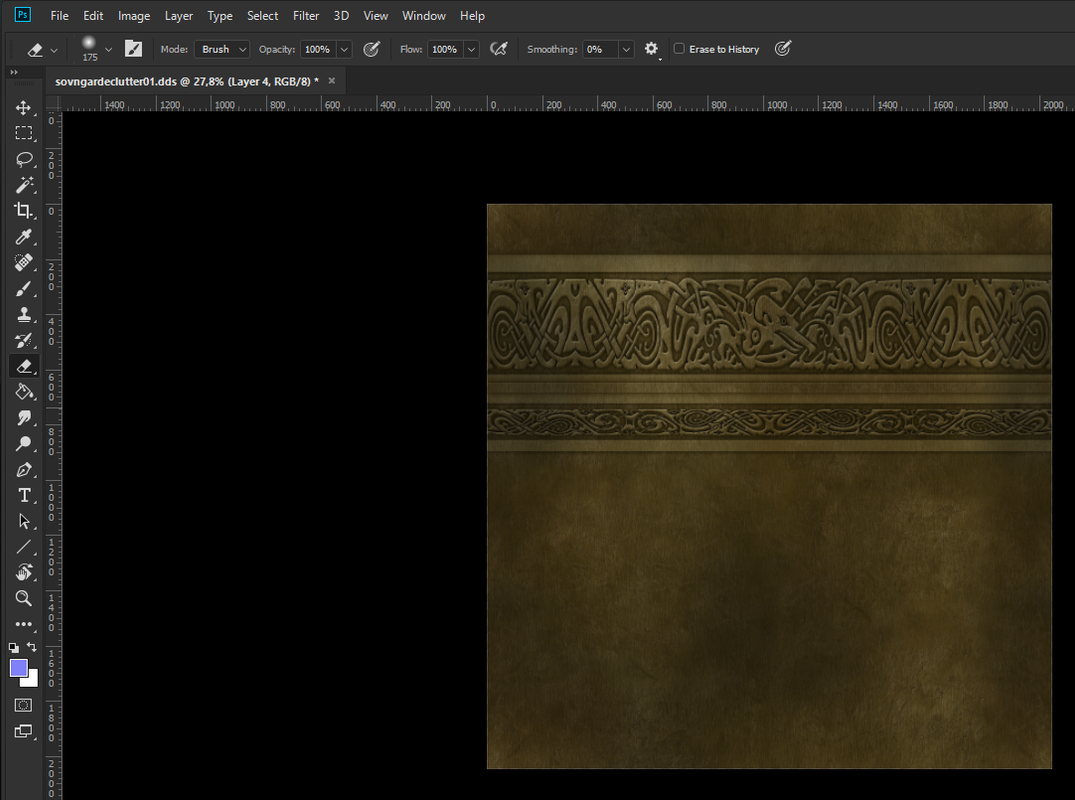The height and width of the screenshot is (800, 1075).
Task: Open the Window menu
Action: pyautogui.click(x=424, y=15)
